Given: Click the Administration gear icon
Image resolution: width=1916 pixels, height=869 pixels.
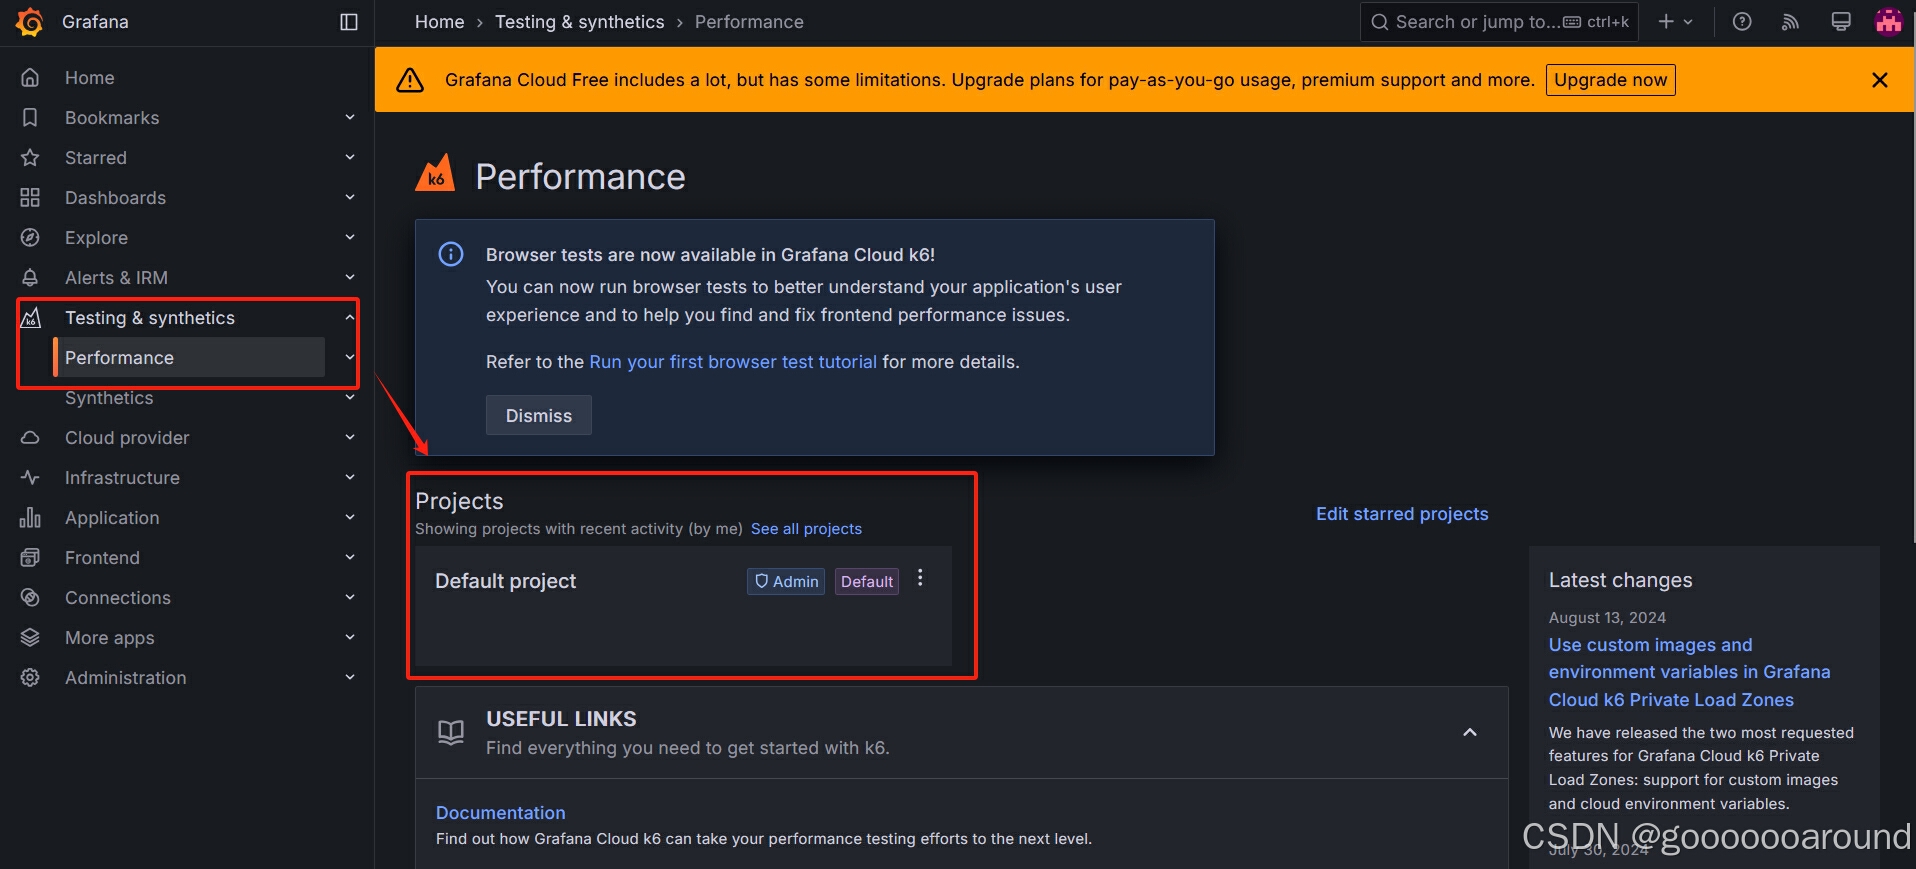Looking at the screenshot, I should (30, 677).
